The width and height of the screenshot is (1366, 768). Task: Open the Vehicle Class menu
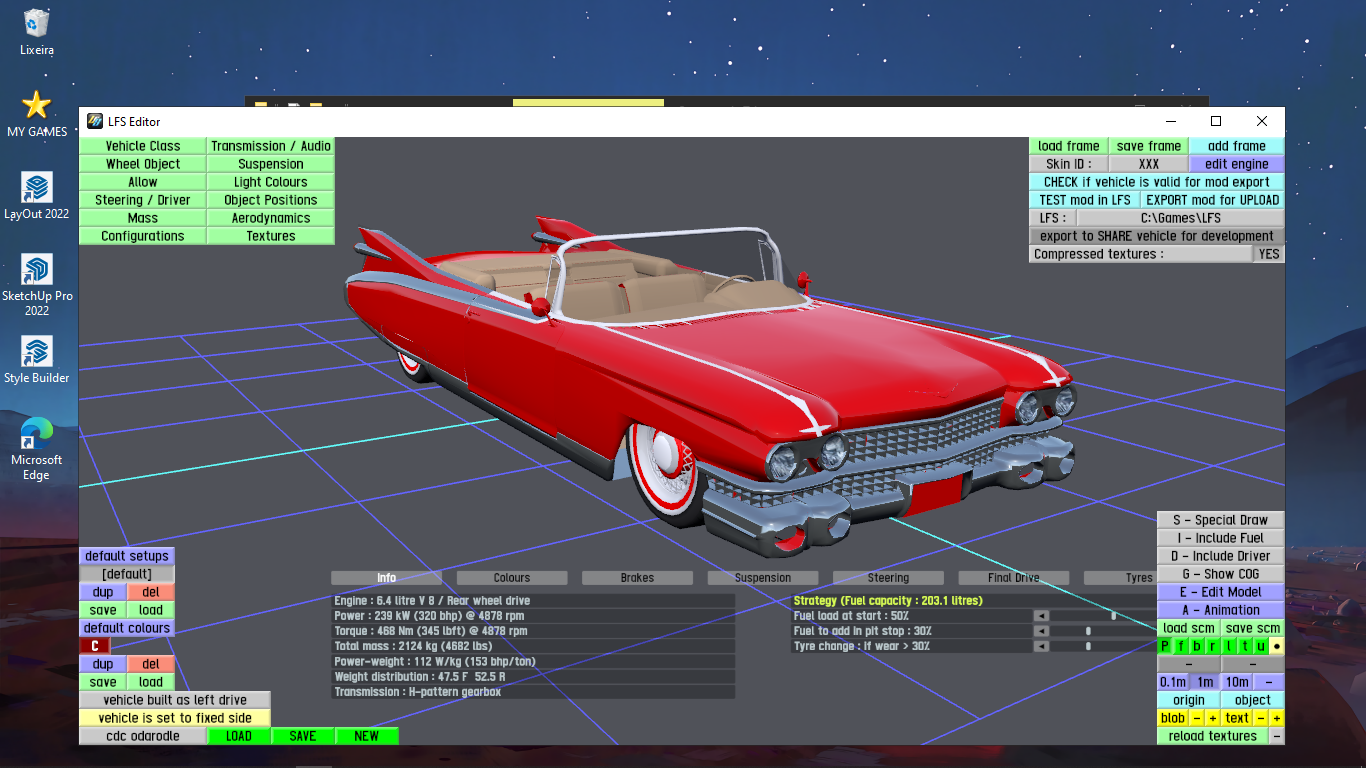[x=143, y=146]
